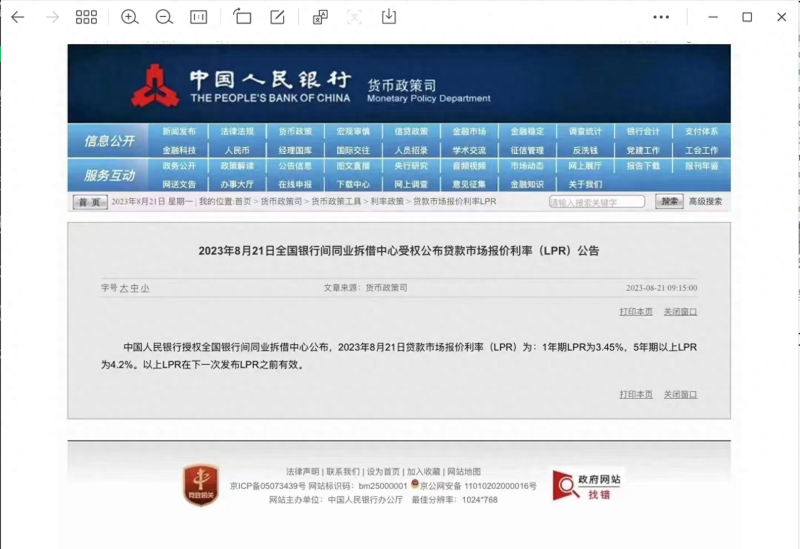Viewport: 800px width, 549px height.
Task: Open the 金融市场 menu item
Action: [x=469, y=132]
